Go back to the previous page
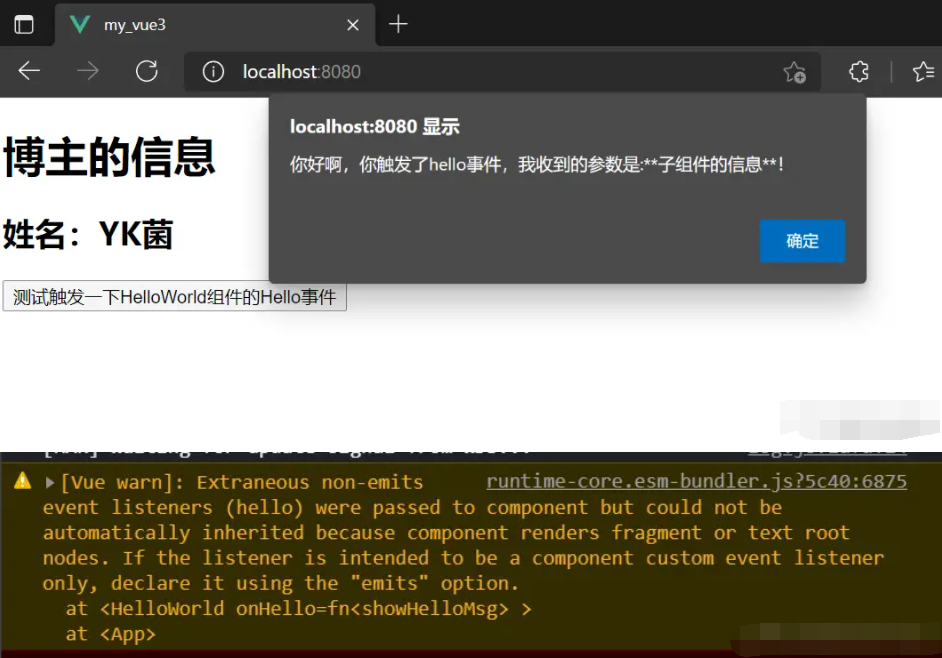Viewport: 942px width, 658px height. tap(29, 72)
